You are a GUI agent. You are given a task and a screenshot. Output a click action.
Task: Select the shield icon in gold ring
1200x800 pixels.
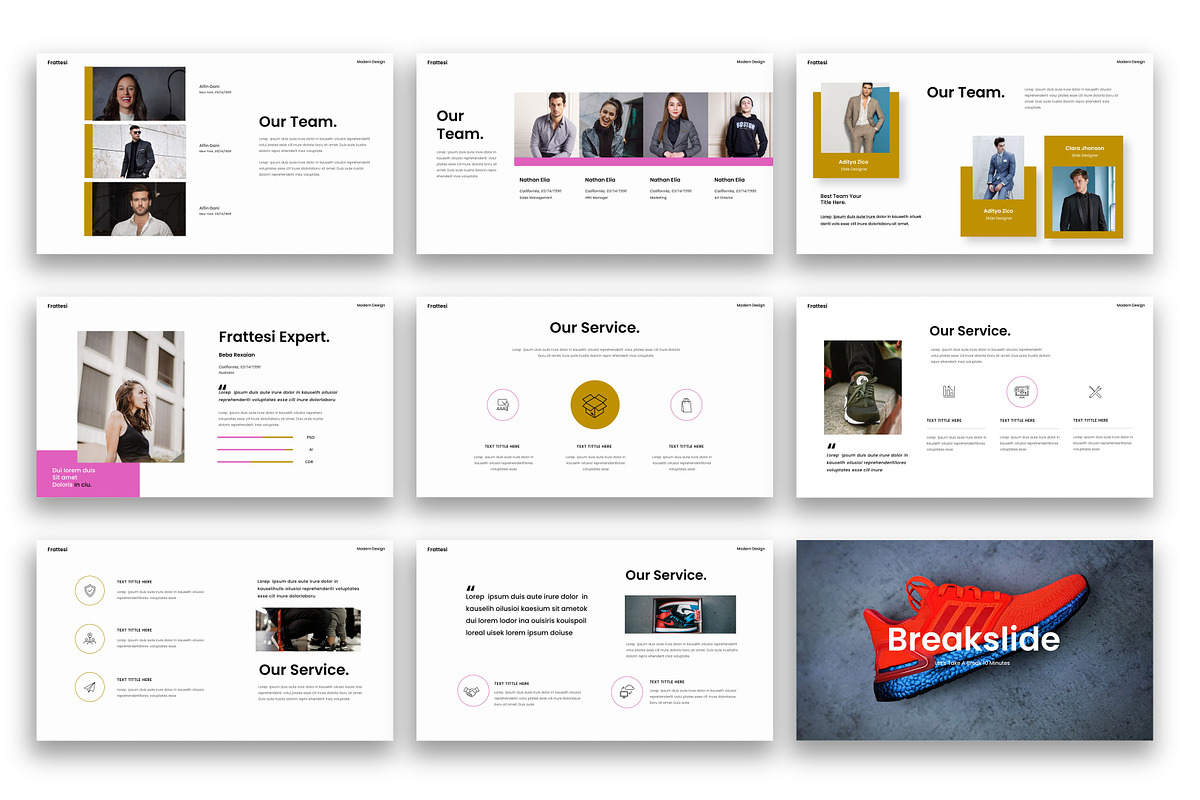(89, 590)
